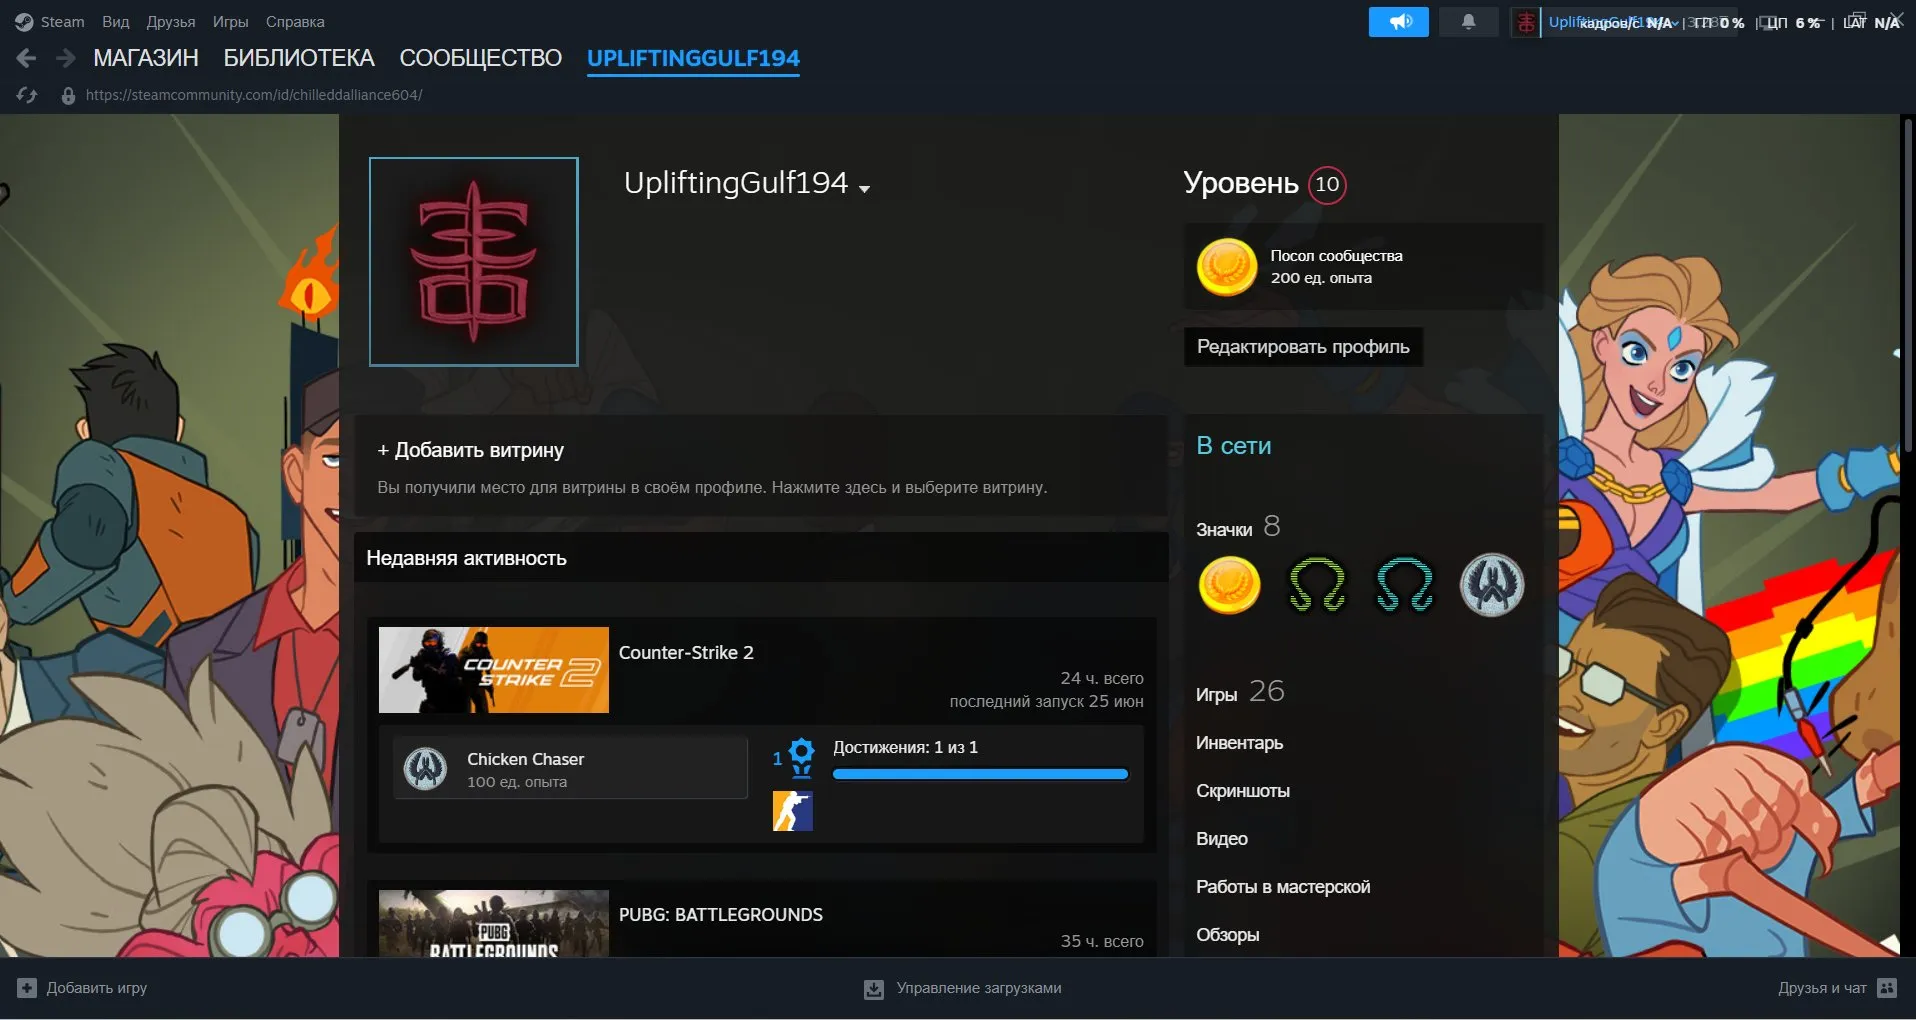Click Редактировать профиль button
Image resolution: width=1916 pixels, height=1020 pixels.
click(1303, 347)
